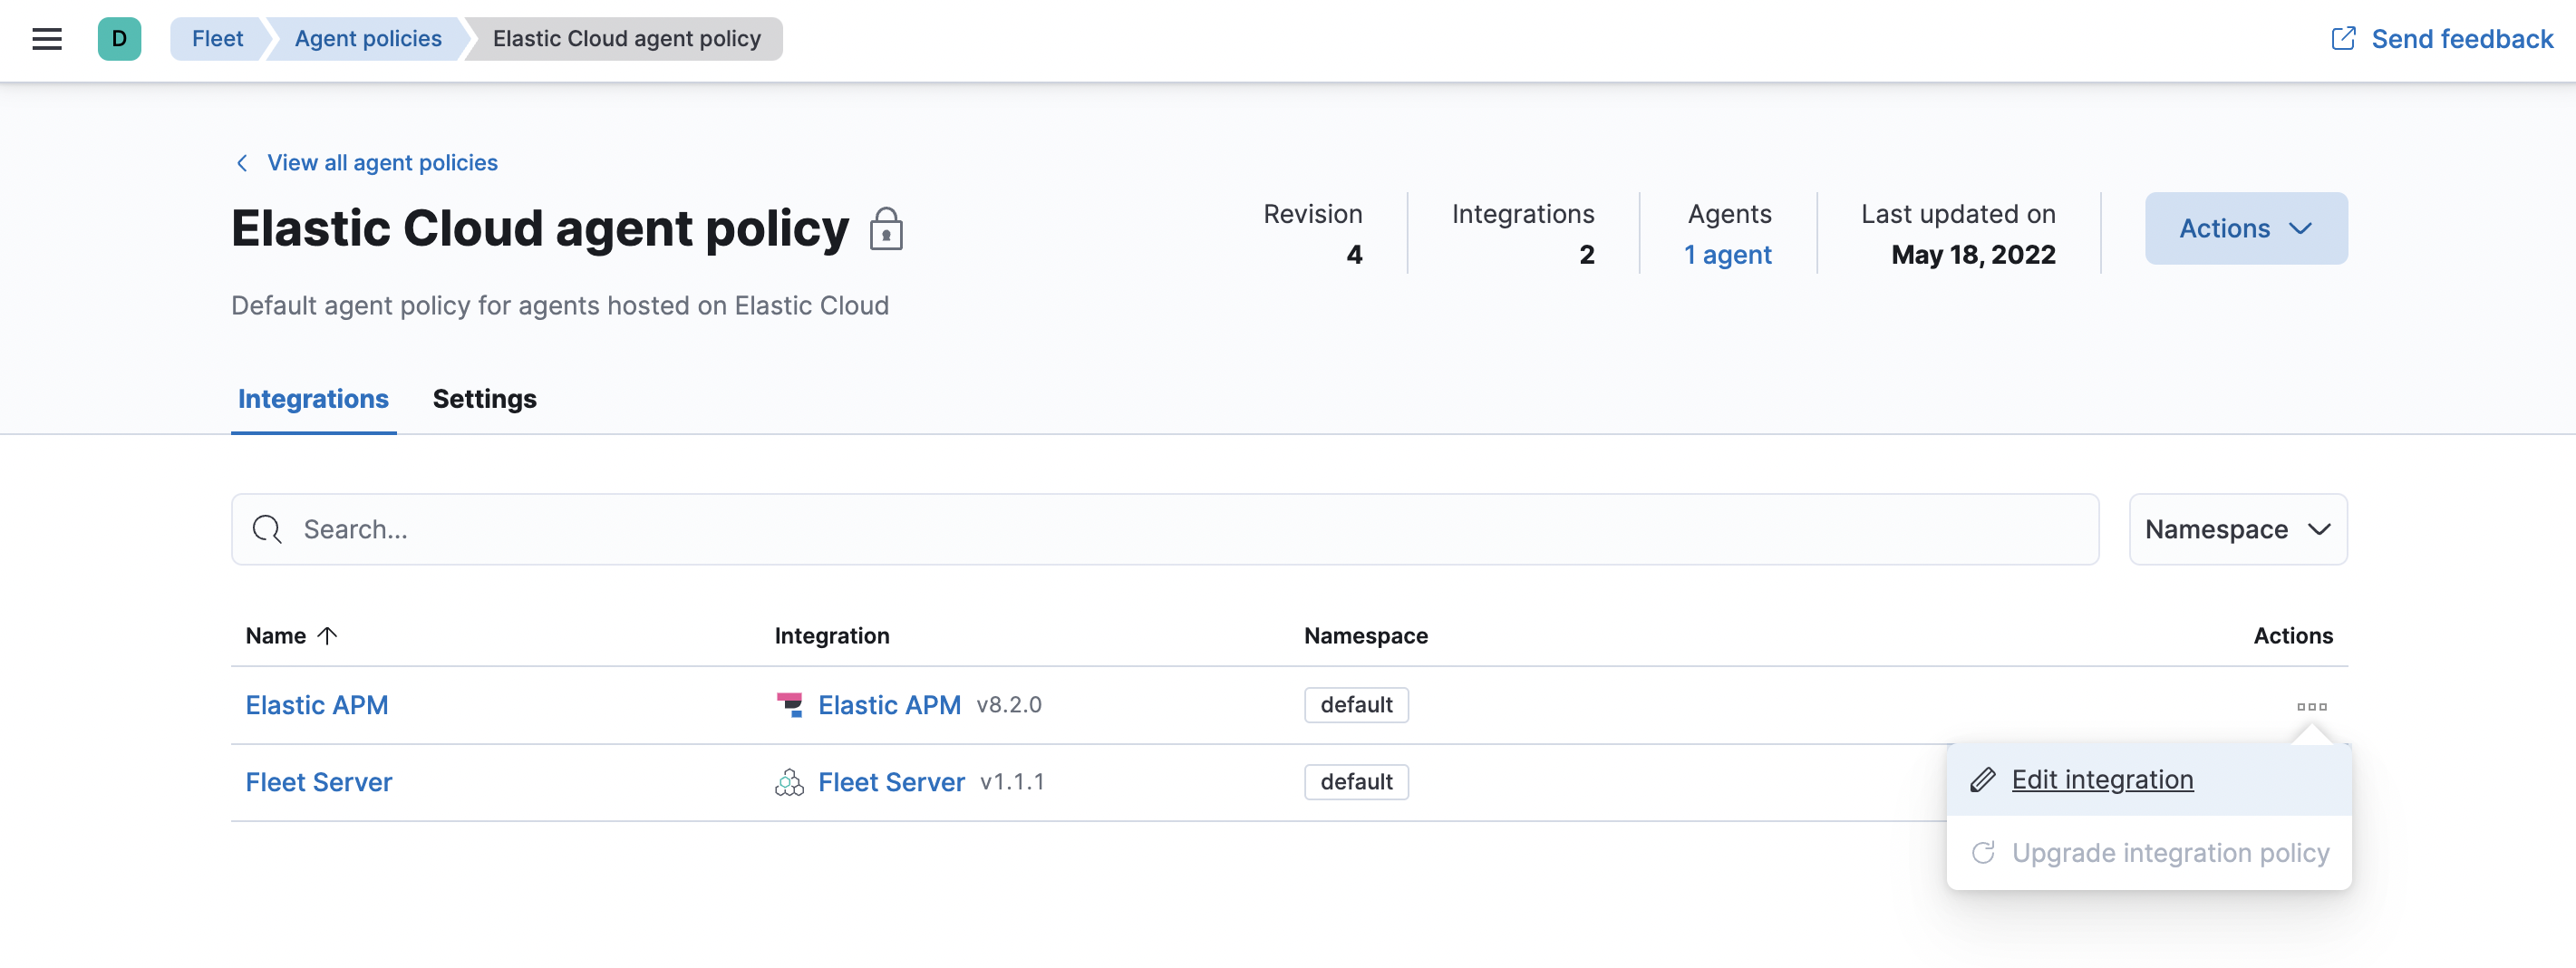
Task: Toggle sort order on the Name column
Action: click(x=290, y=635)
